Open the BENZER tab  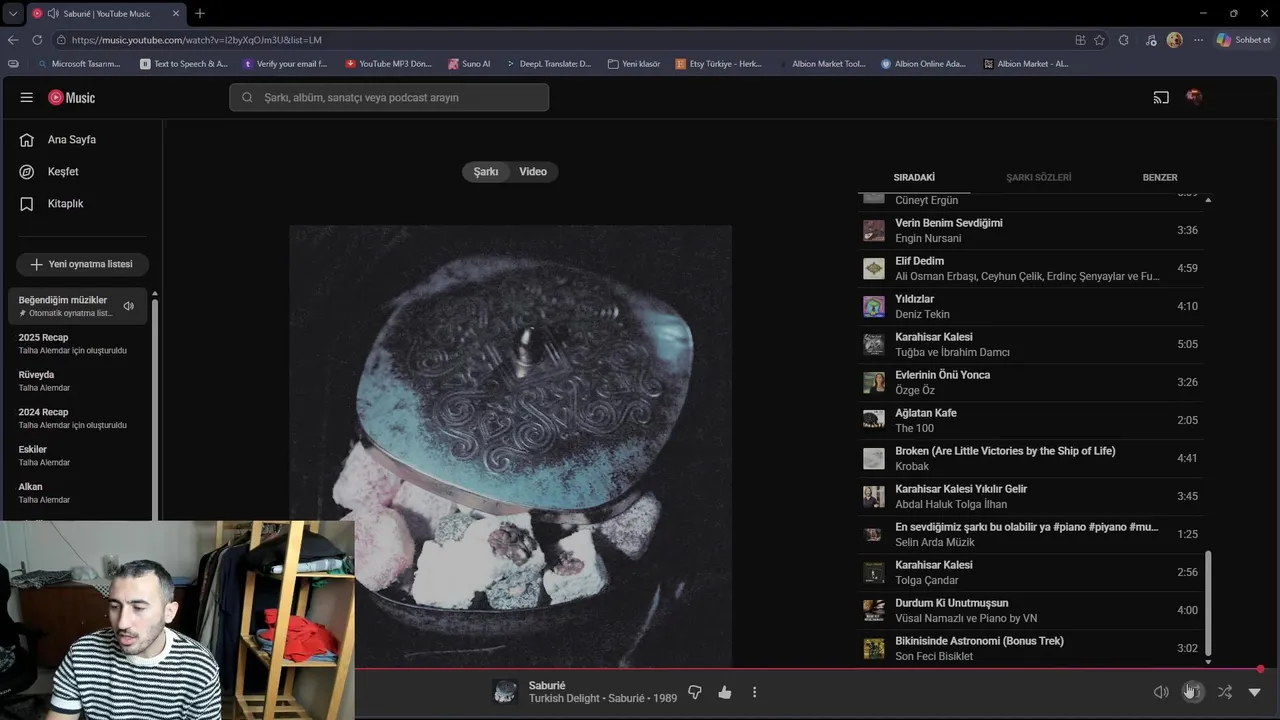1160,177
